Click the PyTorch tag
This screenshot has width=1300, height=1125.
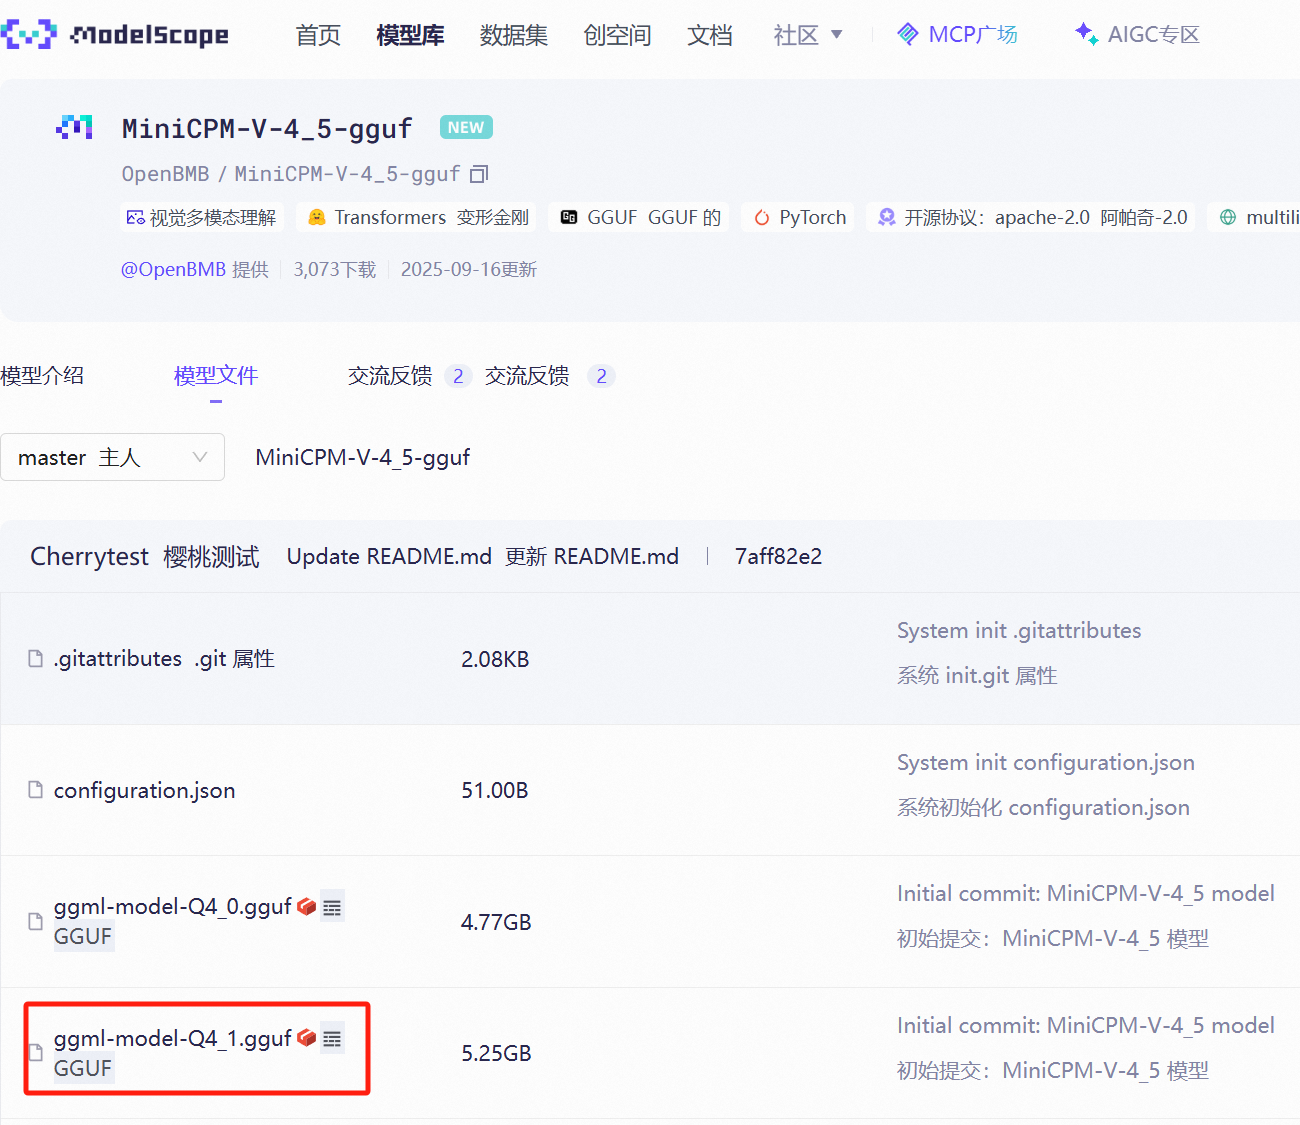tap(798, 217)
